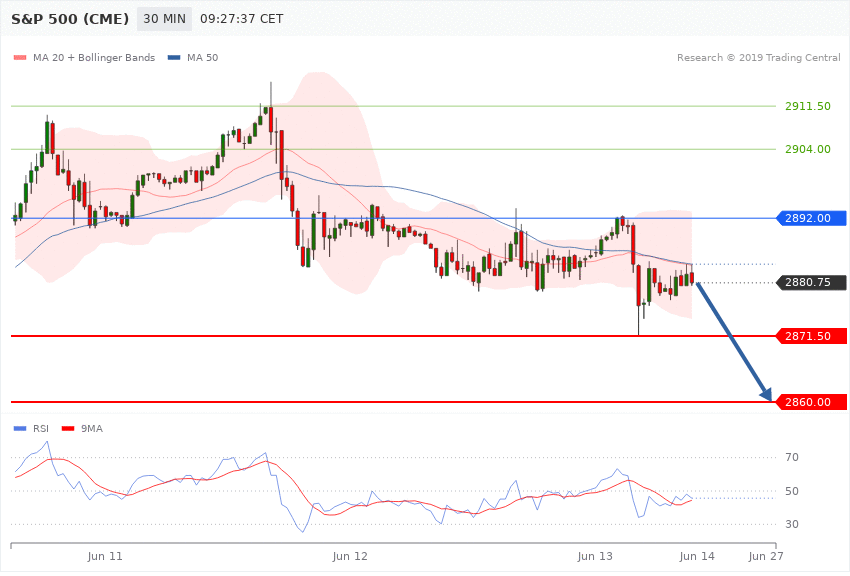Viewport: 850px width, 576px height.
Task: Click the 2911.50 resistance price label
Action: [808, 106]
